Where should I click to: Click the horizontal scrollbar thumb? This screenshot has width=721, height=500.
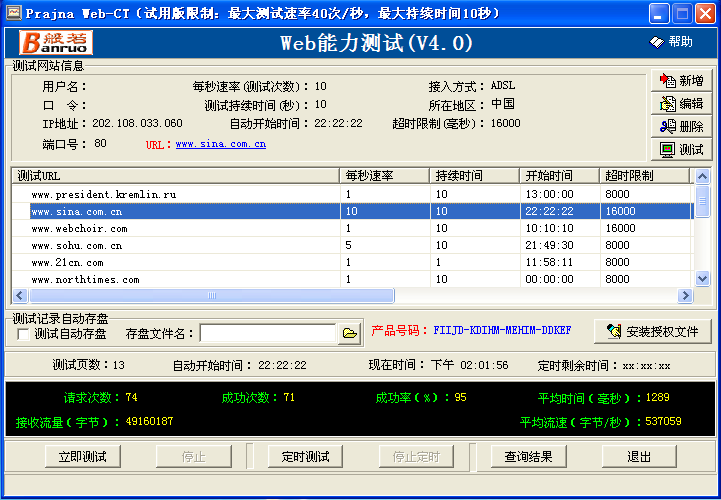pyautogui.click(x=212, y=295)
